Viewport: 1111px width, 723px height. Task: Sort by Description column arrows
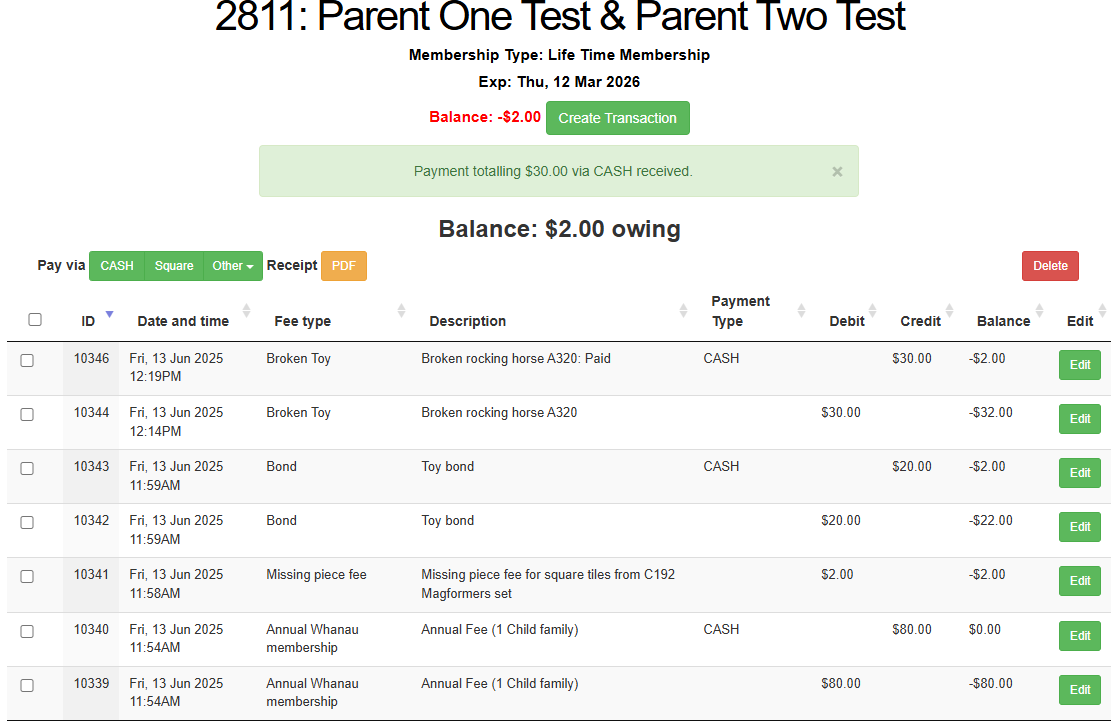[683, 310]
